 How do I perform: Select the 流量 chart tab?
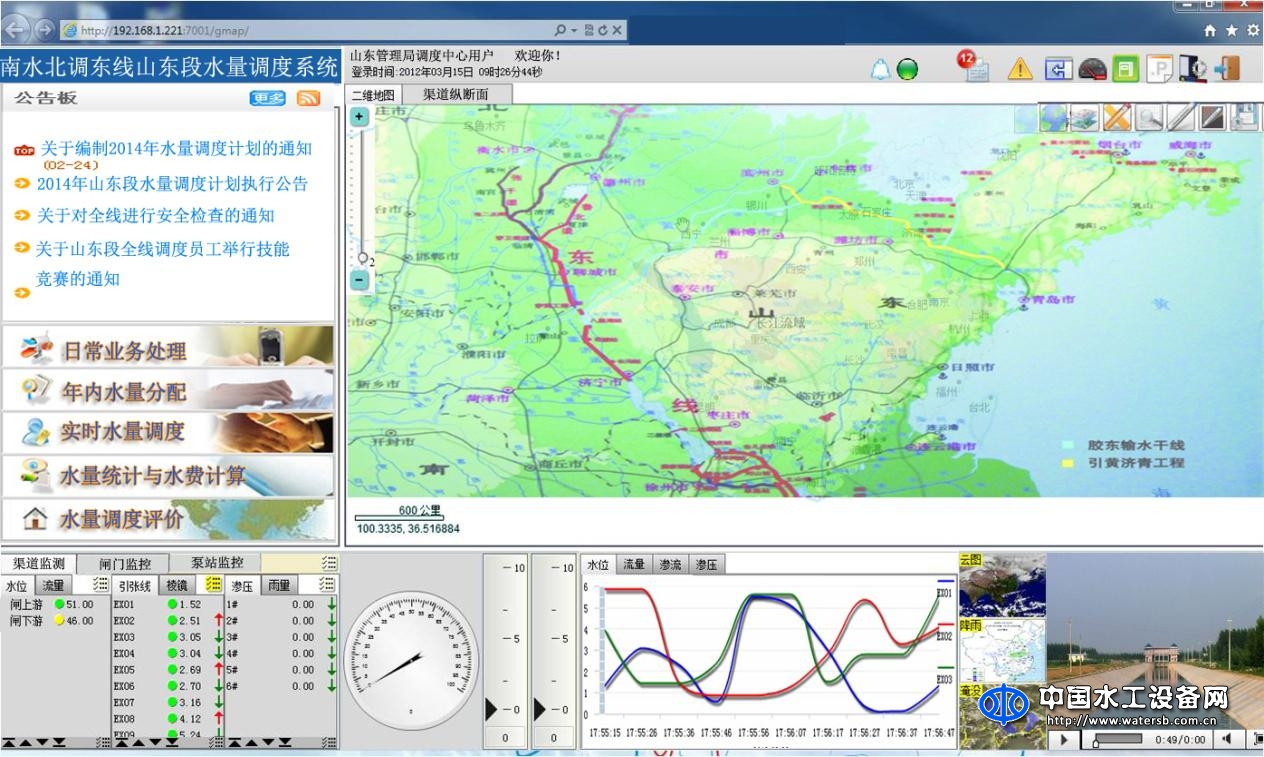(x=634, y=565)
